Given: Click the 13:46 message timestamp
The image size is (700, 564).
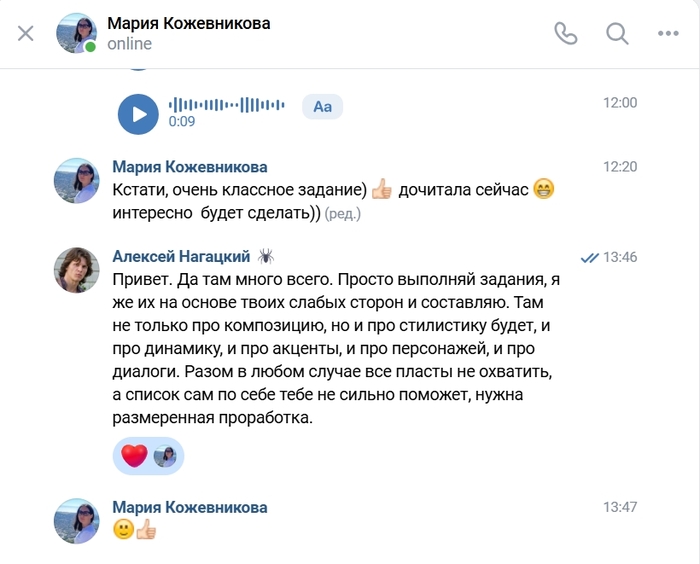Looking at the screenshot, I should click(620, 257).
